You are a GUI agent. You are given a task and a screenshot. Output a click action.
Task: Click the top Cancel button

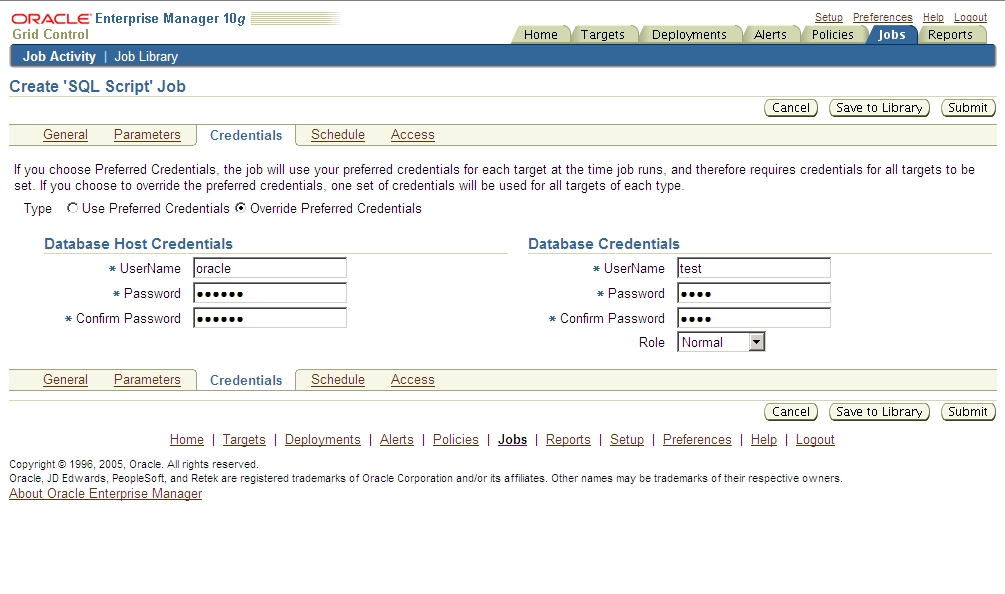pyautogui.click(x=791, y=108)
